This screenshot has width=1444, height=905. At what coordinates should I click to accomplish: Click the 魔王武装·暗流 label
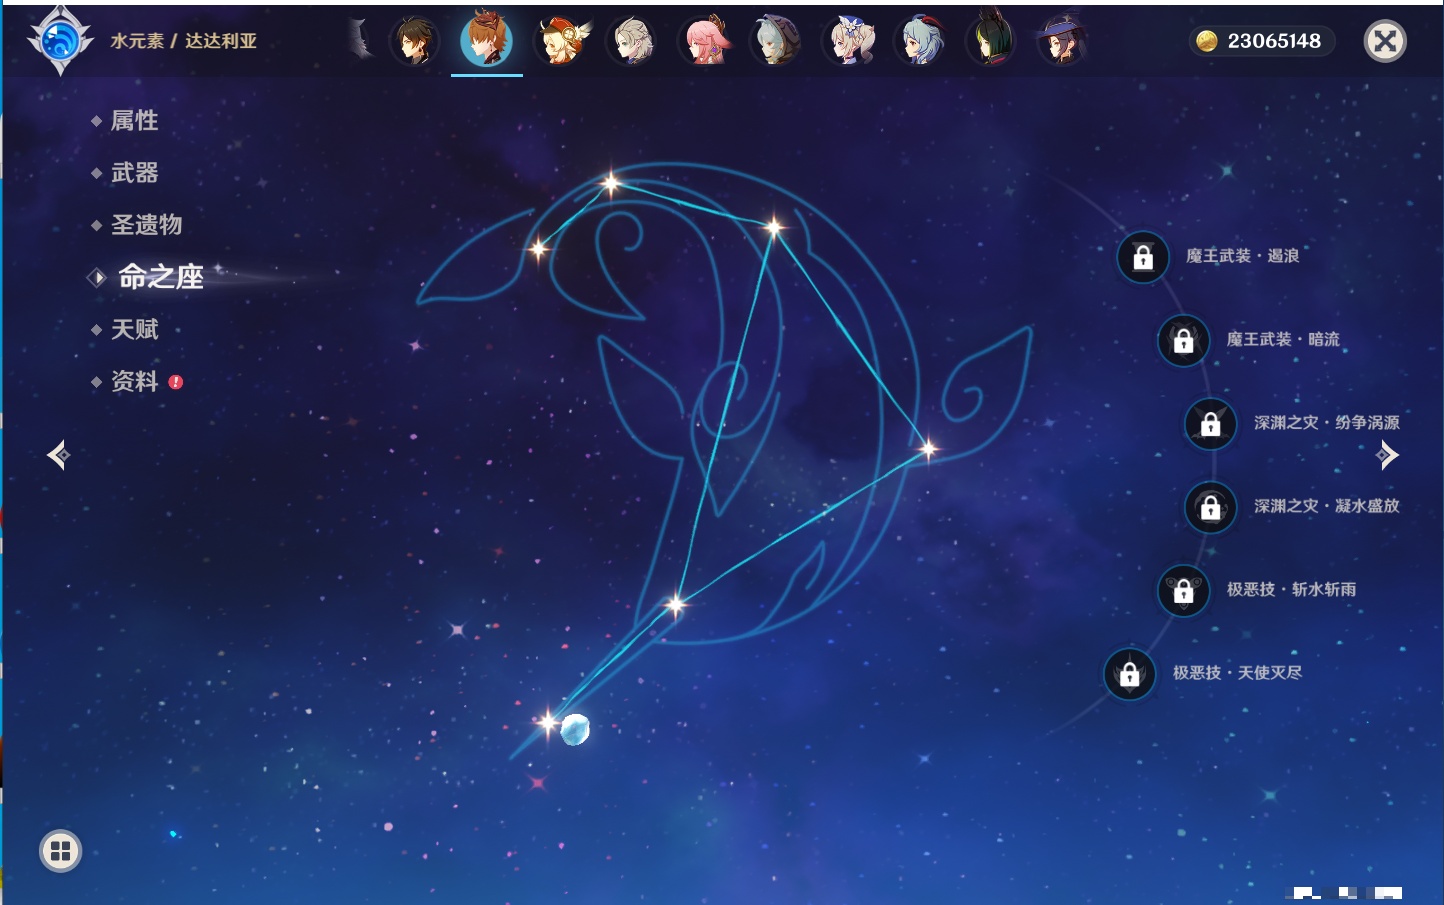click(1283, 339)
